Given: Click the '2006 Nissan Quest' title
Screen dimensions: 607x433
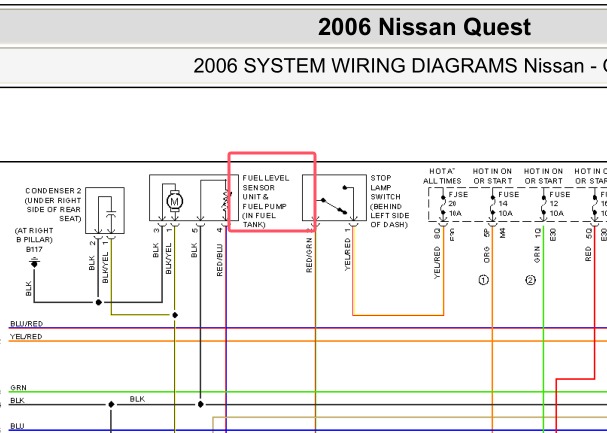Looking at the screenshot, I should click(424, 27).
